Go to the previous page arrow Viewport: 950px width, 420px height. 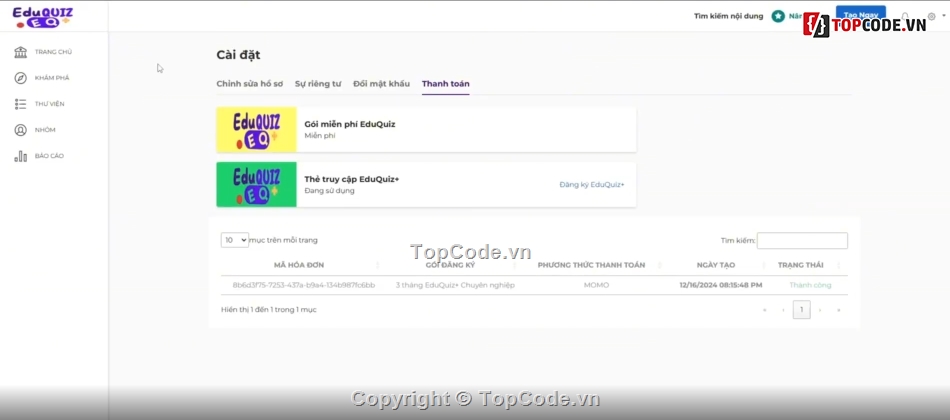point(783,310)
